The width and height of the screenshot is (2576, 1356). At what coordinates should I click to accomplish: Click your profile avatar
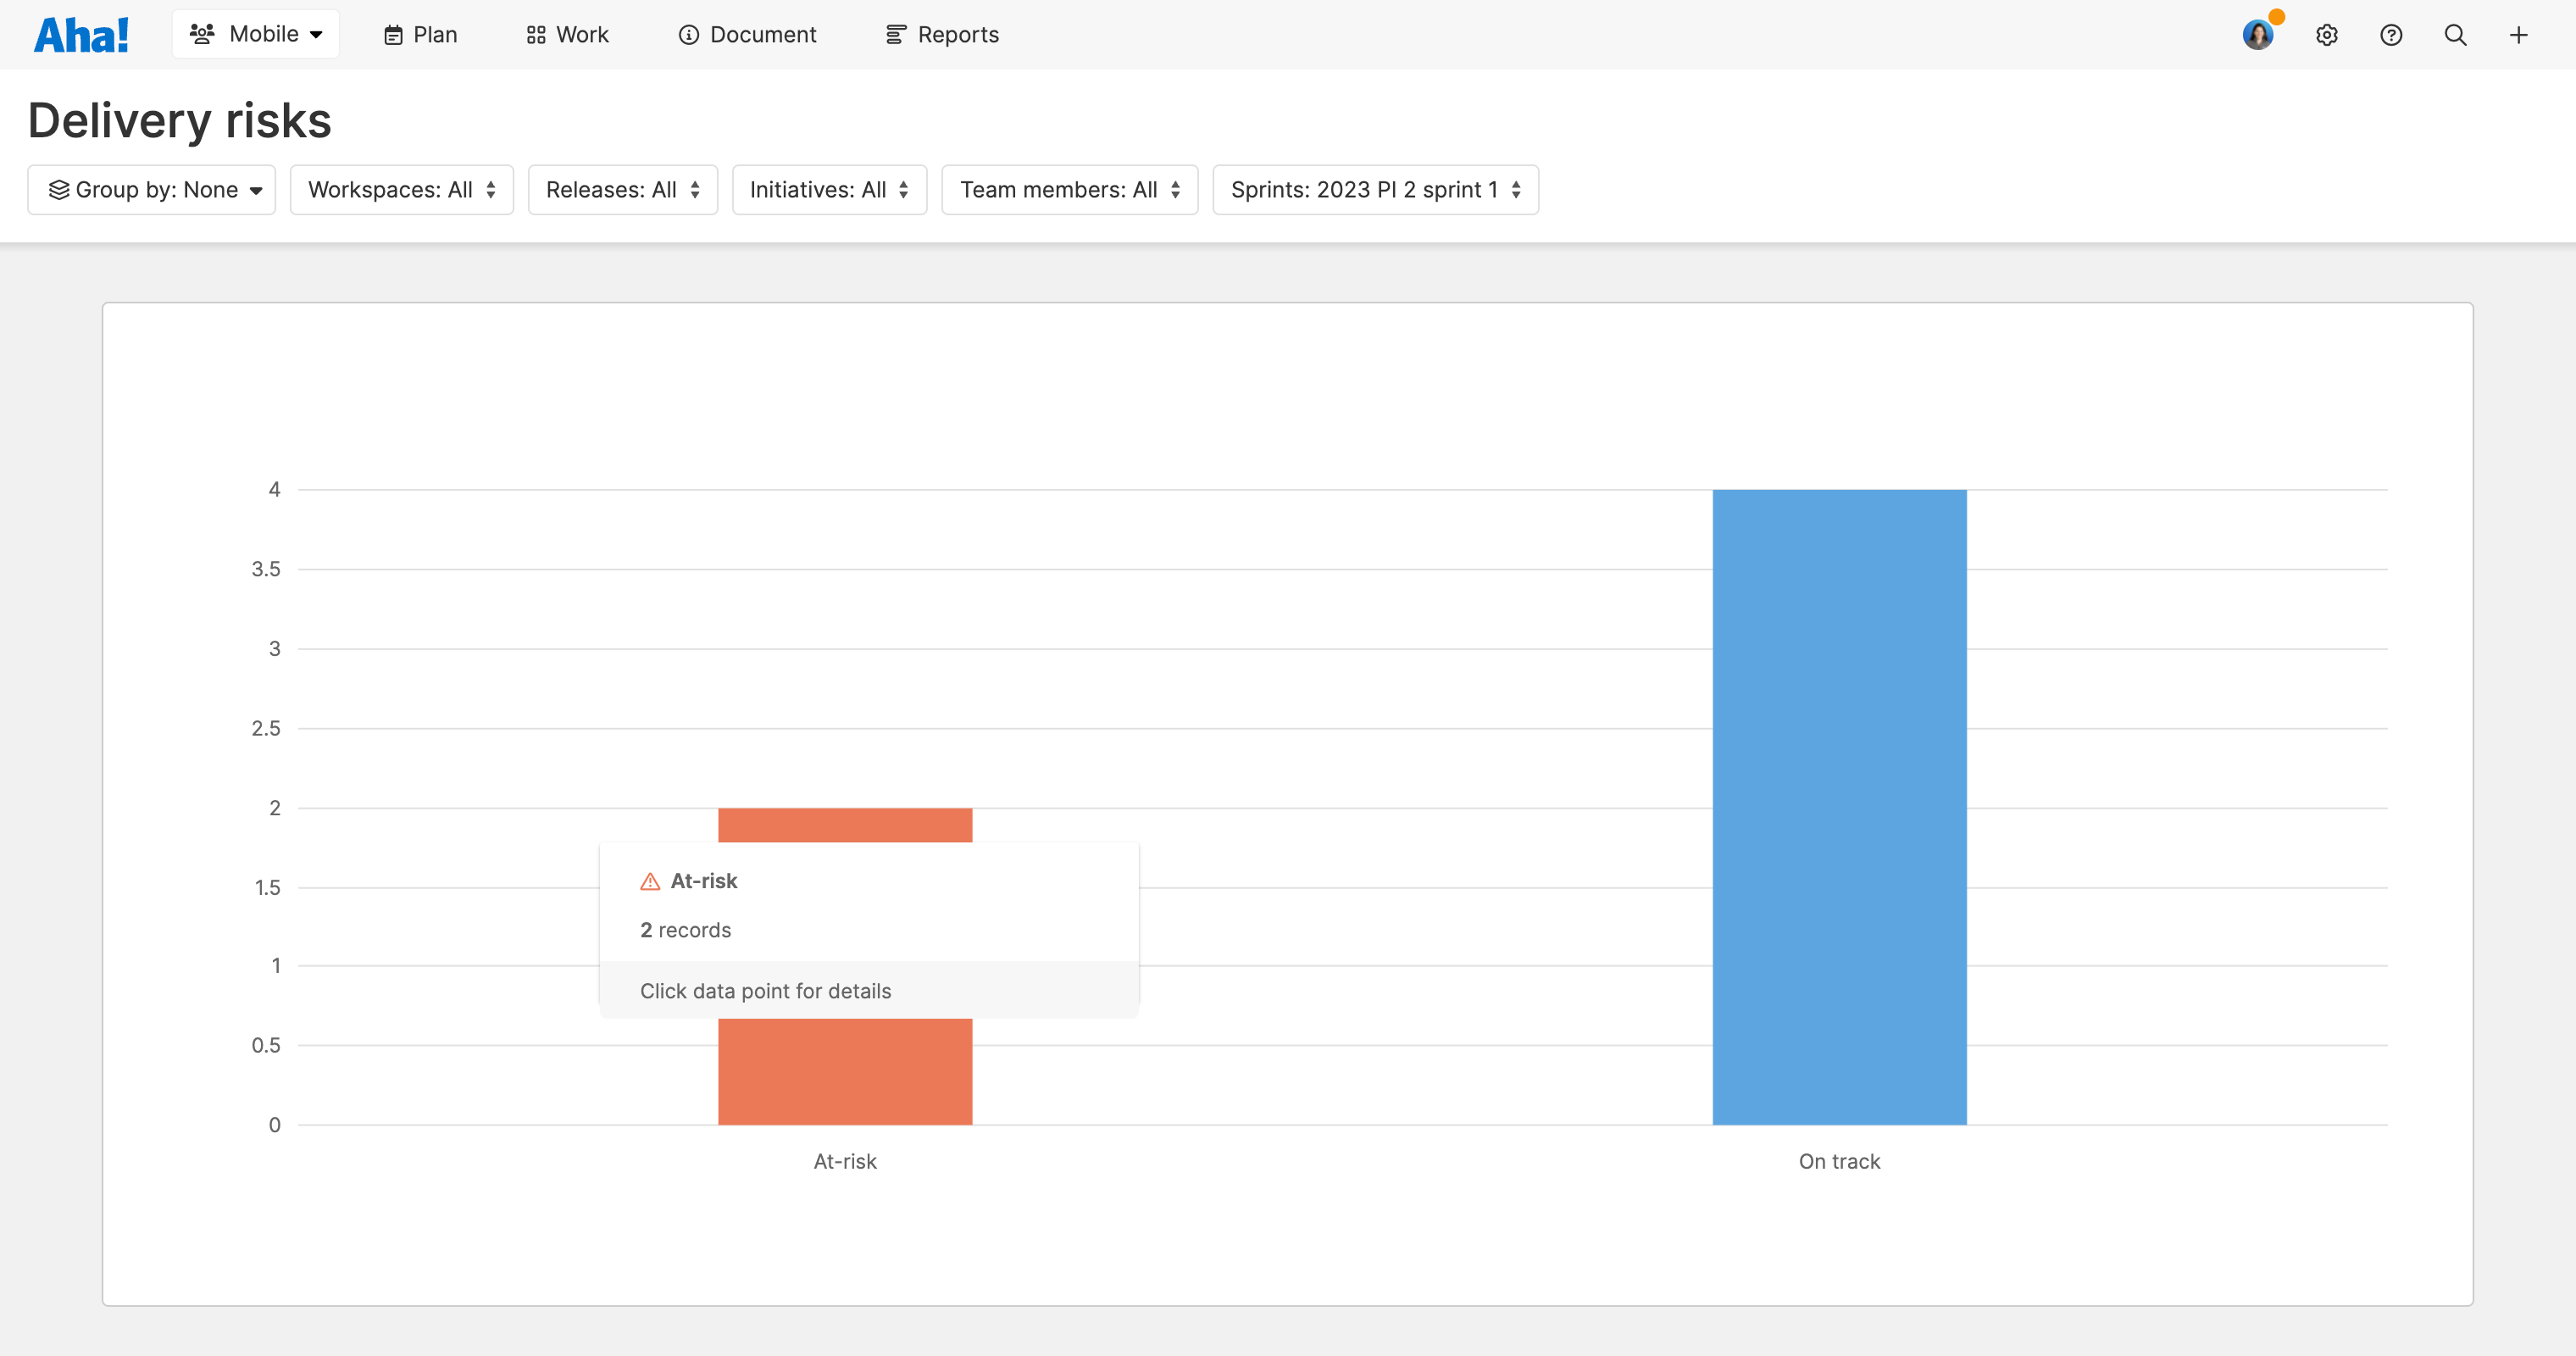[x=2258, y=34]
